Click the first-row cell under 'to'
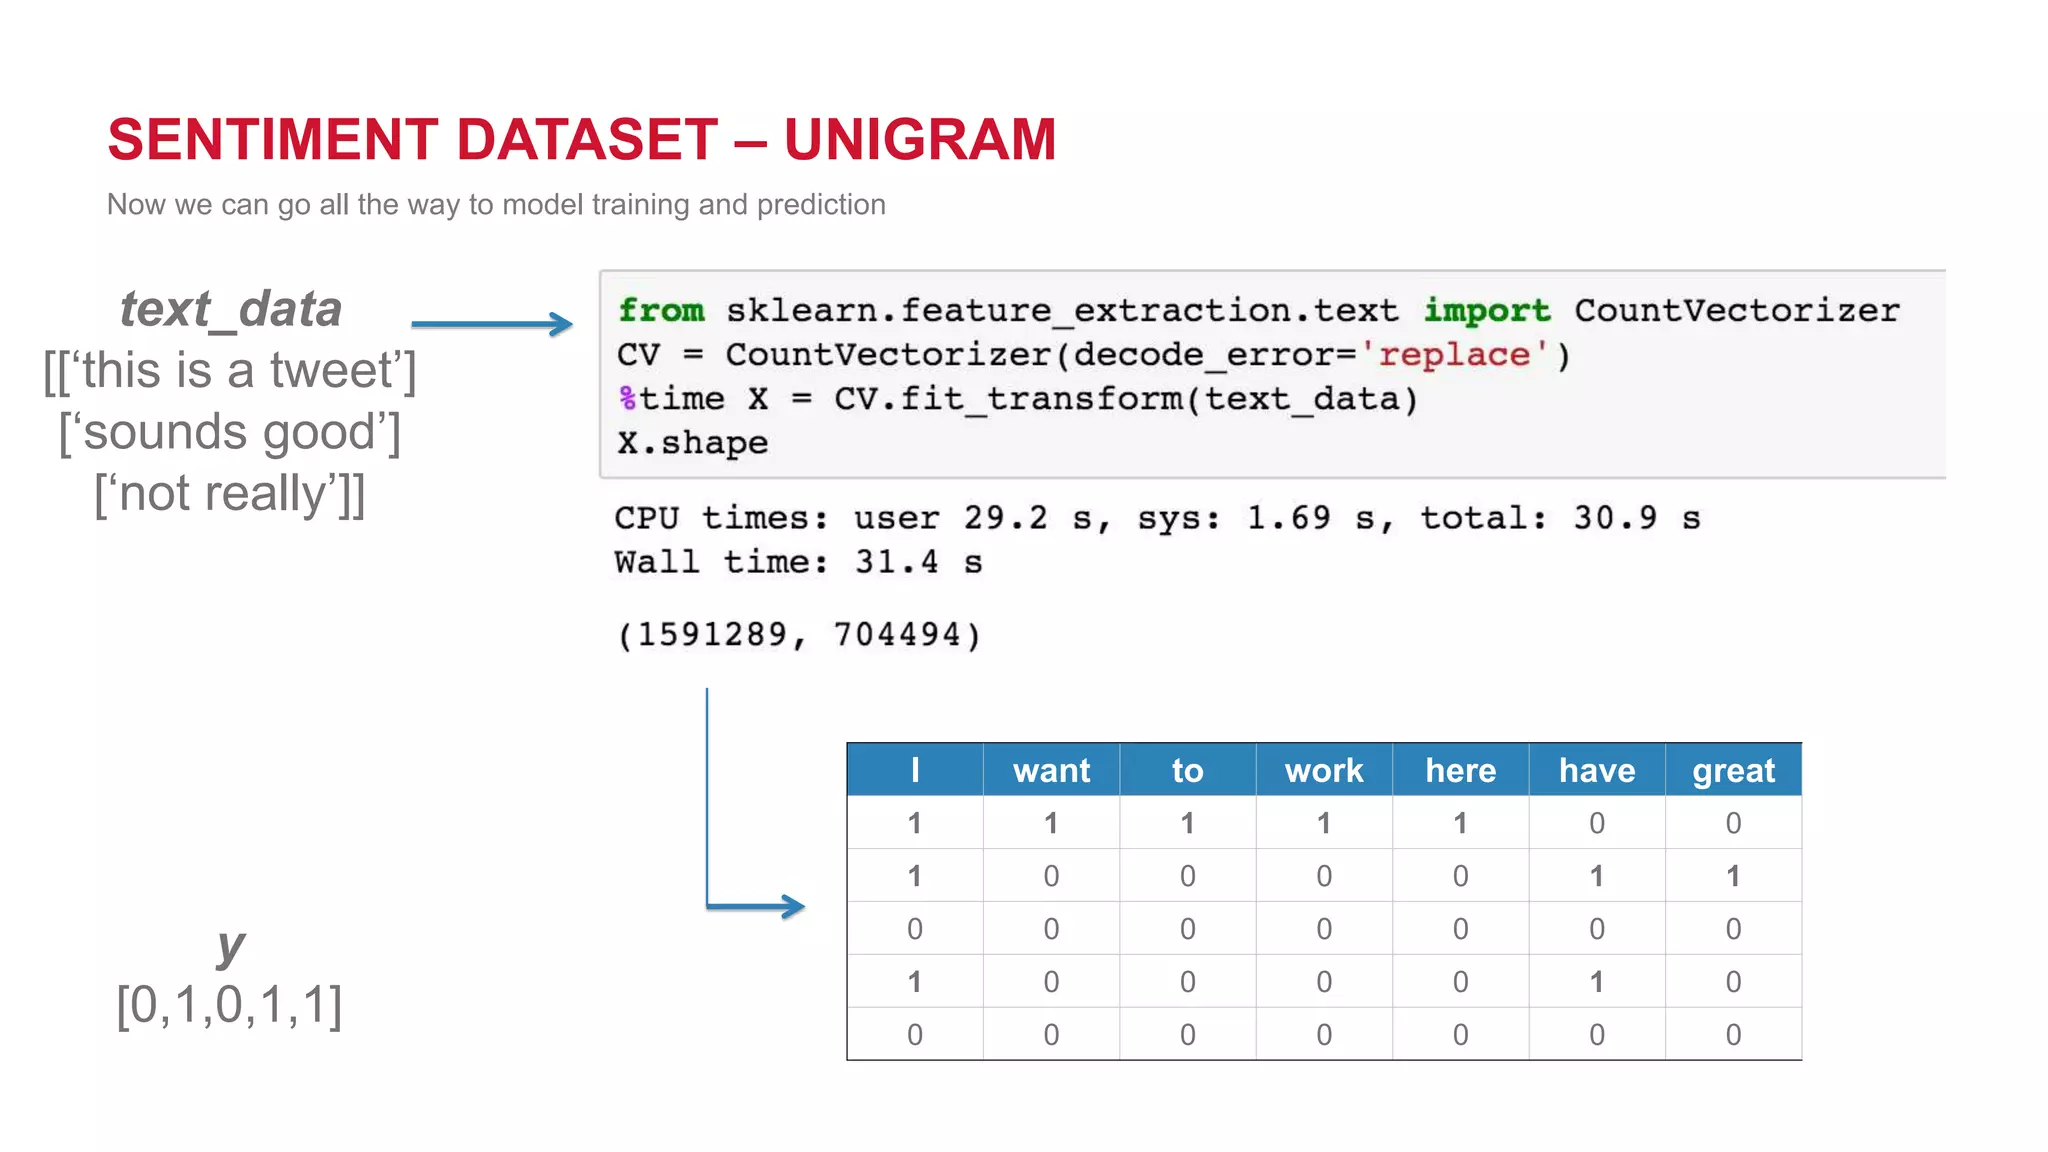Screen dimensions: 2048x1152 pyautogui.click(x=1188, y=823)
